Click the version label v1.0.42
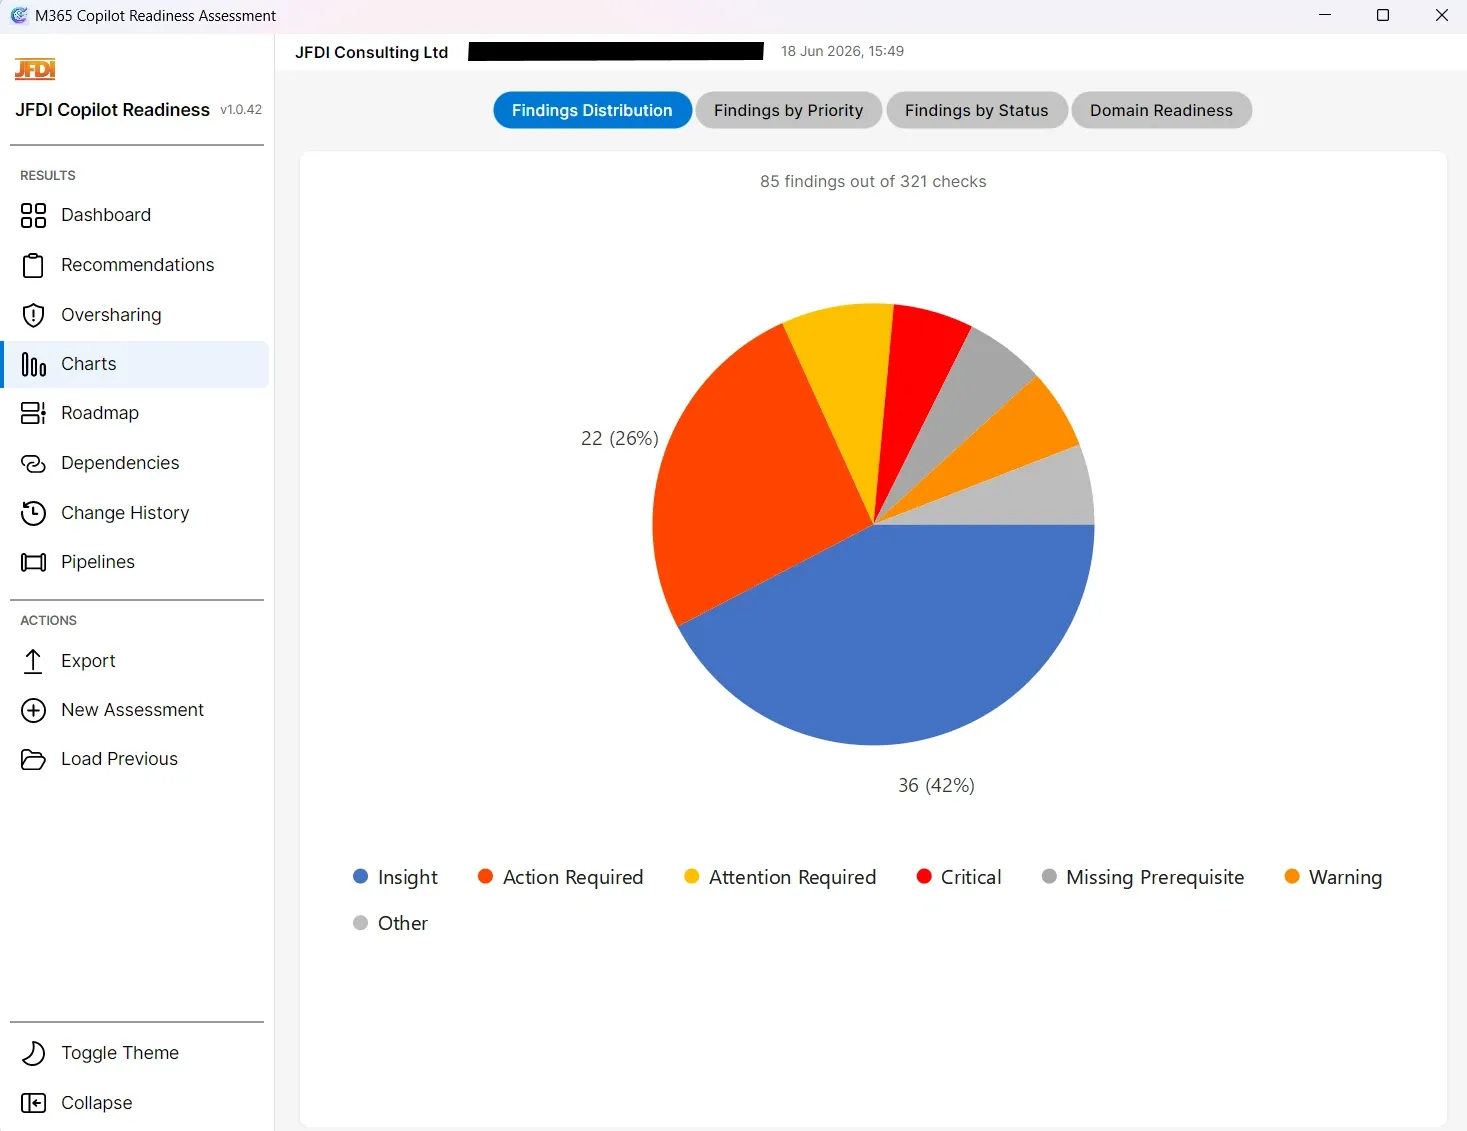The height and width of the screenshot is (1131, 1467). coord(241,110)
